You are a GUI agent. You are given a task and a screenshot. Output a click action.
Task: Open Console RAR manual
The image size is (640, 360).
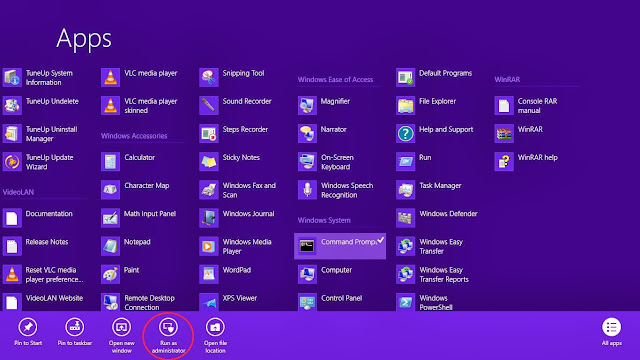pyautogui.click(x=527, y=105)
